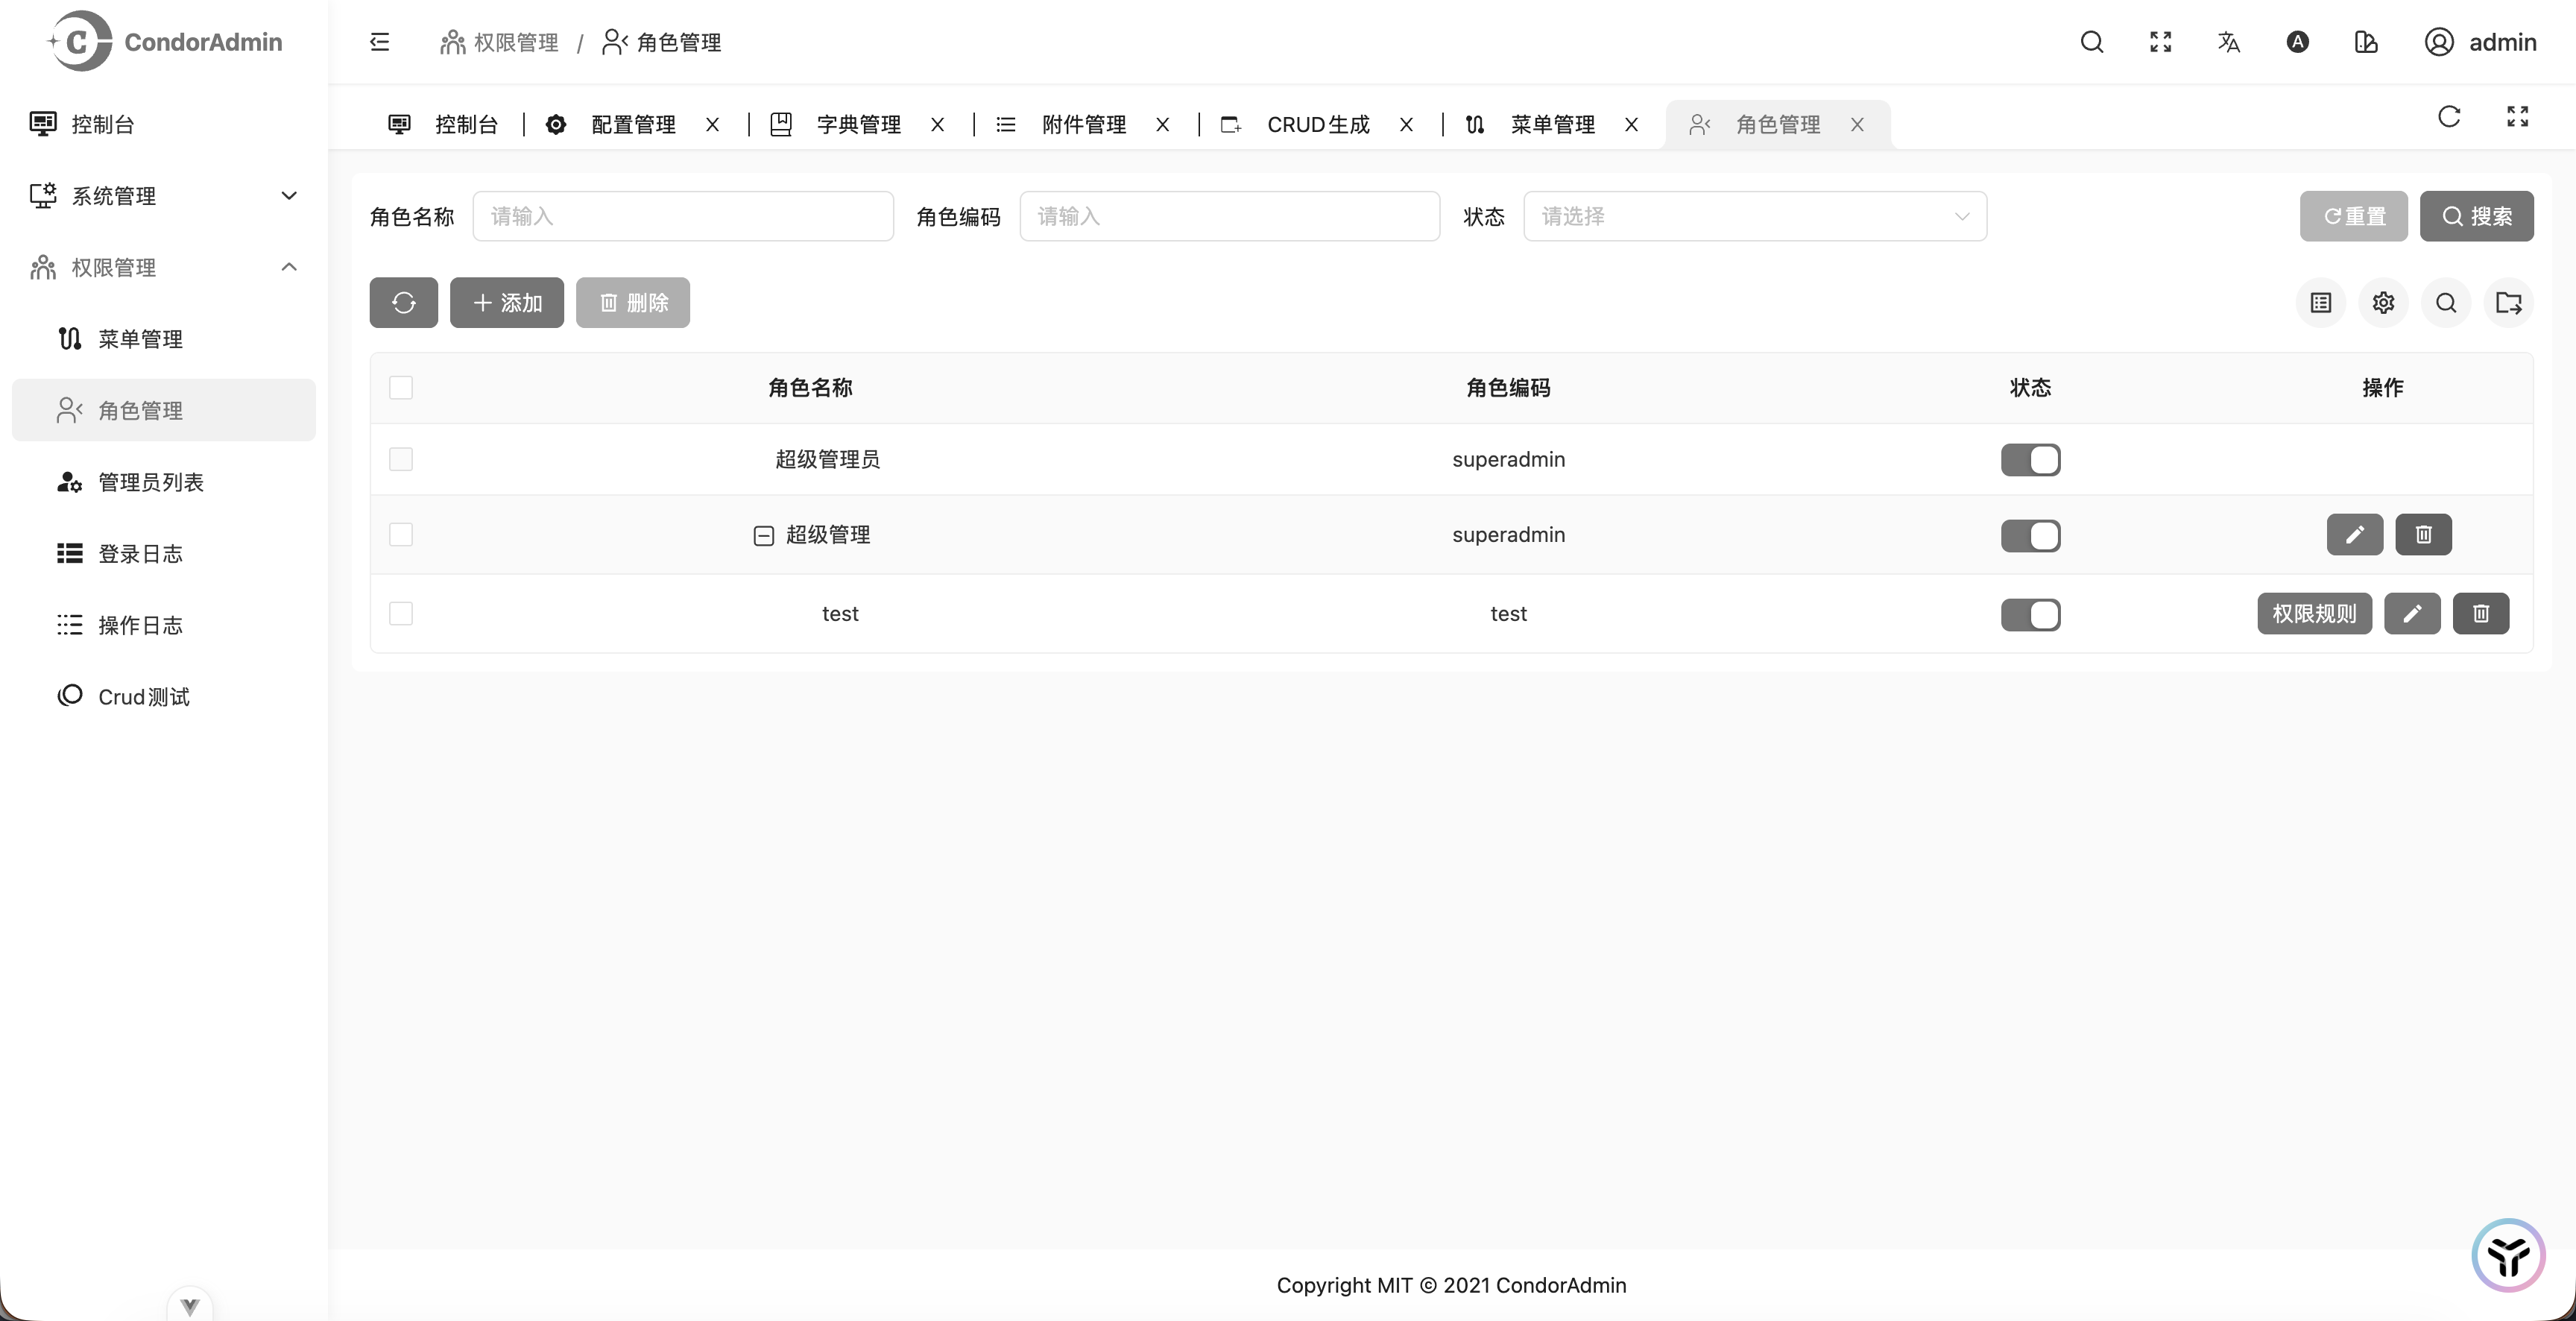Open the 字典管理 tab
This screenshot has width=2576, height=1321.
(x=858, y=124)
